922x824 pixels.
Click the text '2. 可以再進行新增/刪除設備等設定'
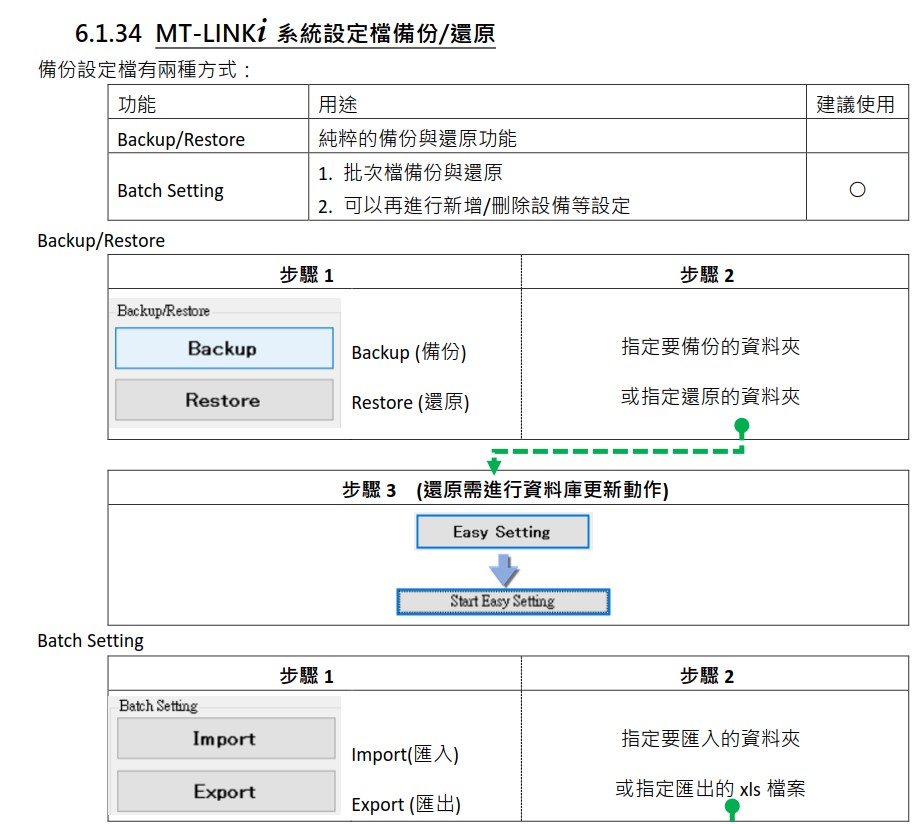point(474,206)
